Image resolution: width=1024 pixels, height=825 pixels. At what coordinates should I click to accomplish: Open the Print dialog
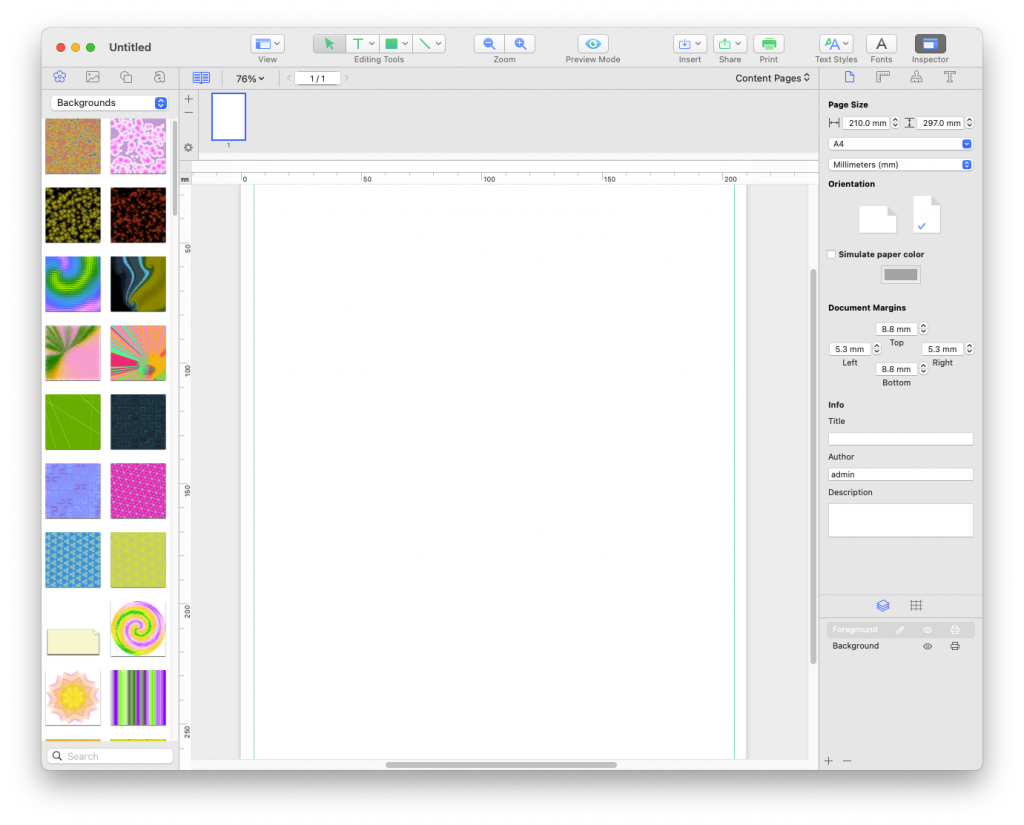click(x=769, y=44)
